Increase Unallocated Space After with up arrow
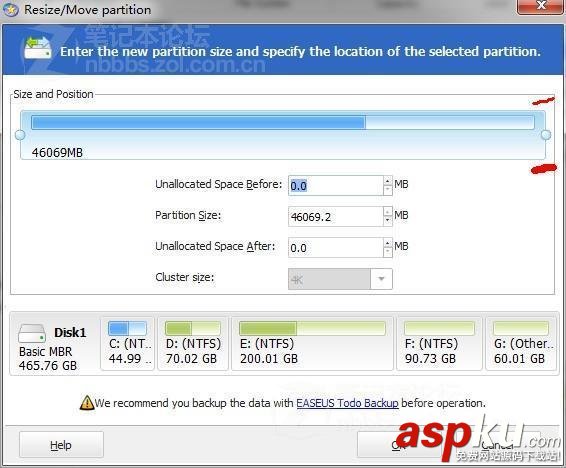566x468 pixels. click(x=387, y=243)
